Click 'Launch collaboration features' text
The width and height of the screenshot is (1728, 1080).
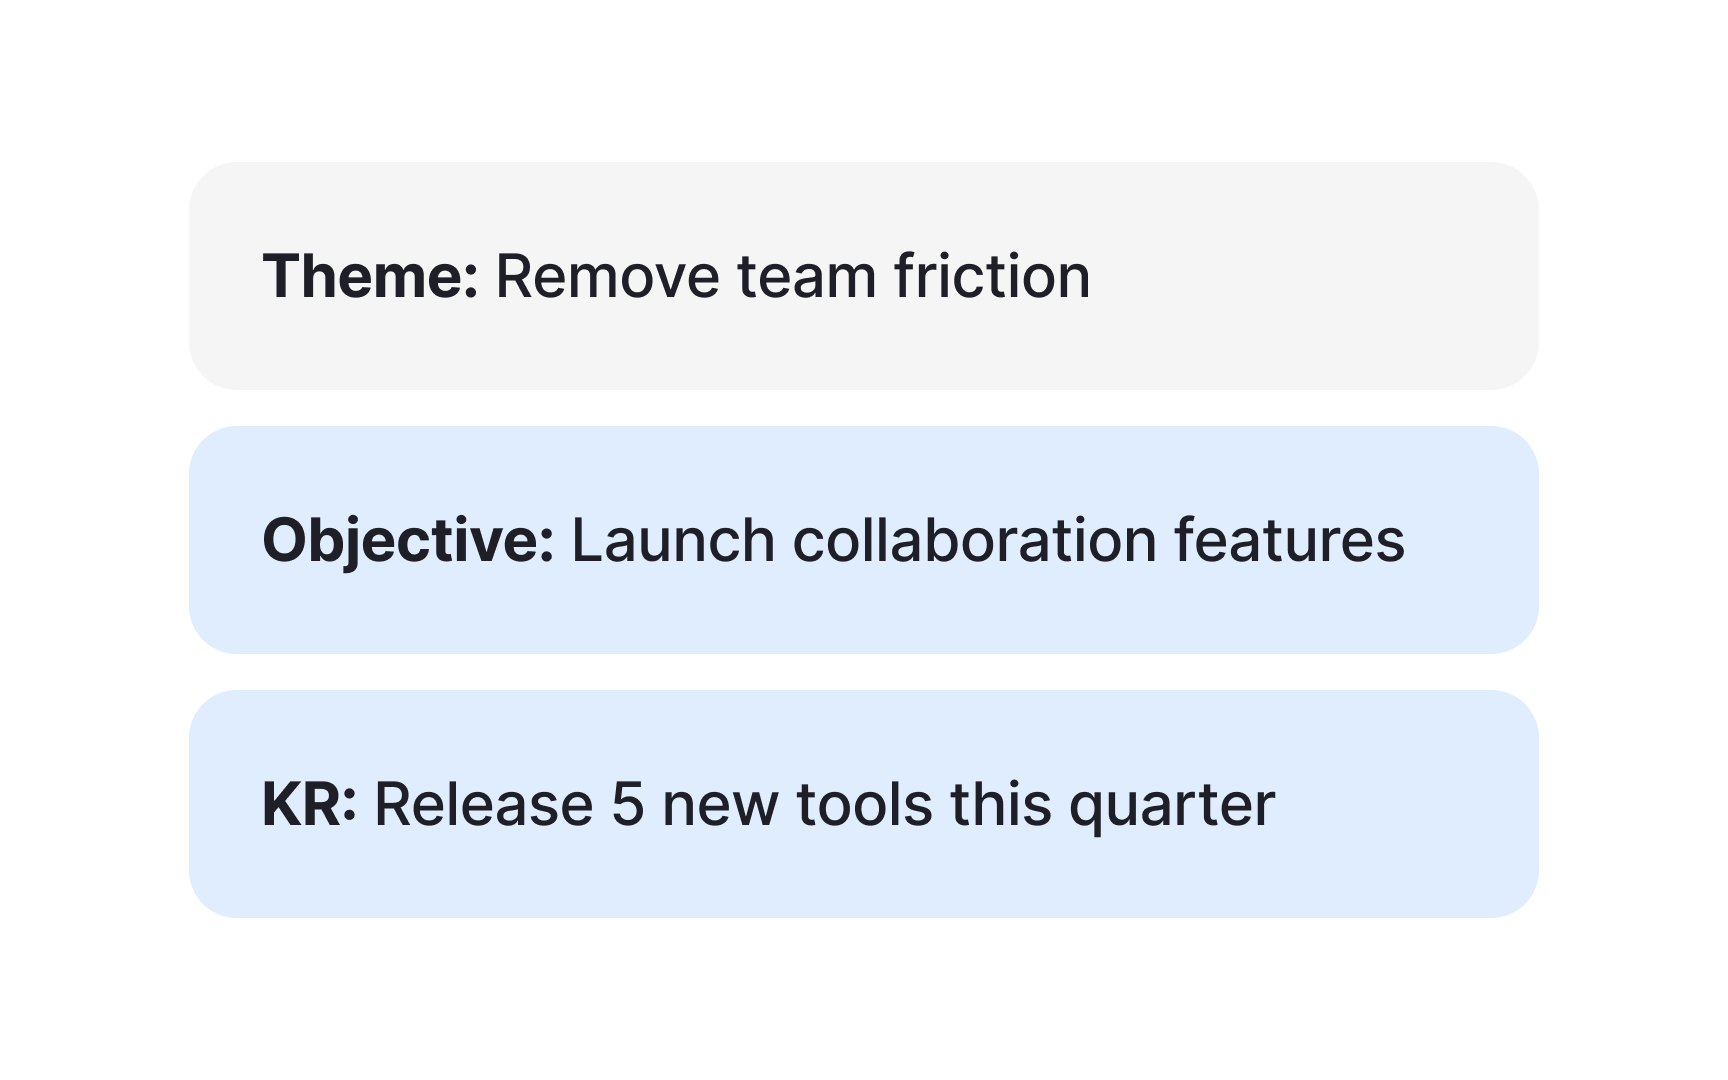coord(988,540)
